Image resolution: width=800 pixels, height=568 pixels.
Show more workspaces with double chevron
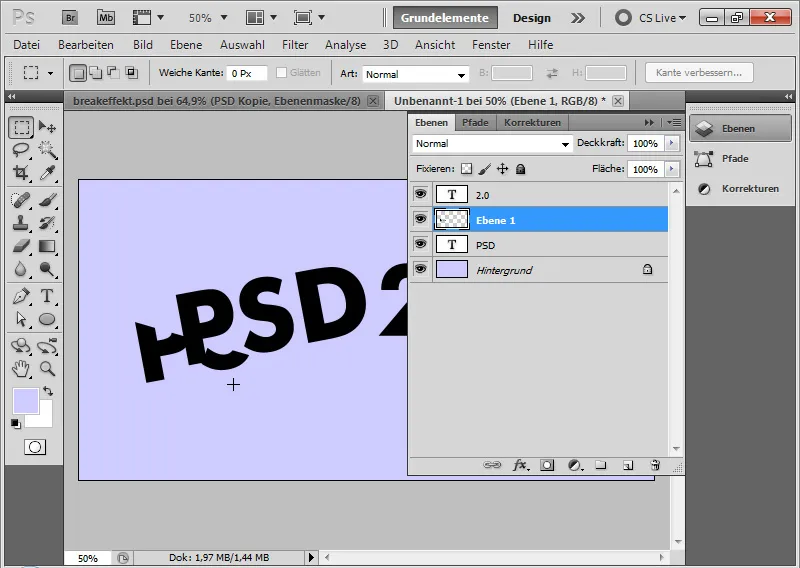(x=578, y=18)
